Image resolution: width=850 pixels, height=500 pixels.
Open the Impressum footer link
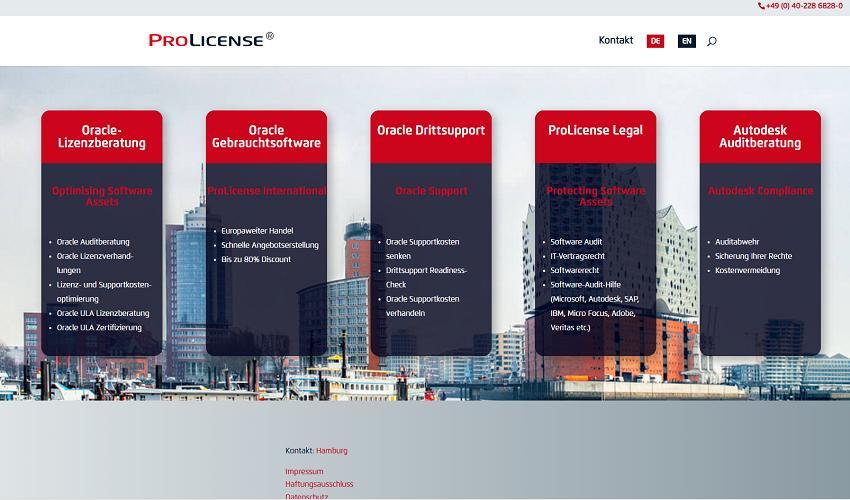click(x=304, y=472)
